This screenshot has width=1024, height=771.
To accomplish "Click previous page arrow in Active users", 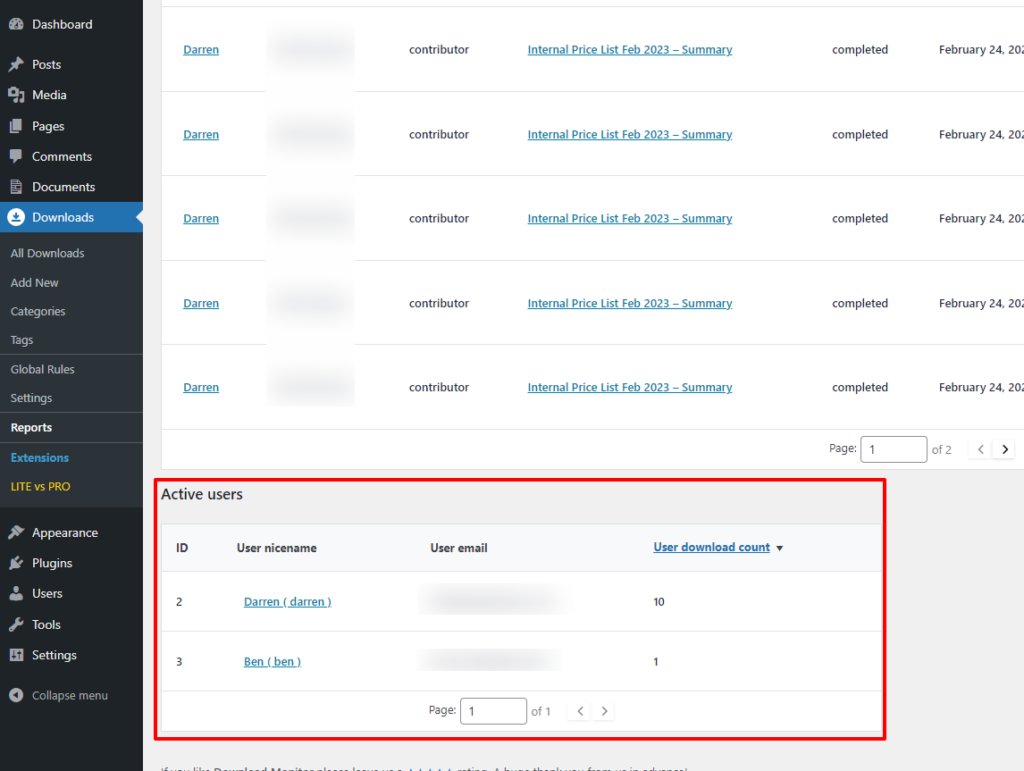I will [x=580, y=711].
